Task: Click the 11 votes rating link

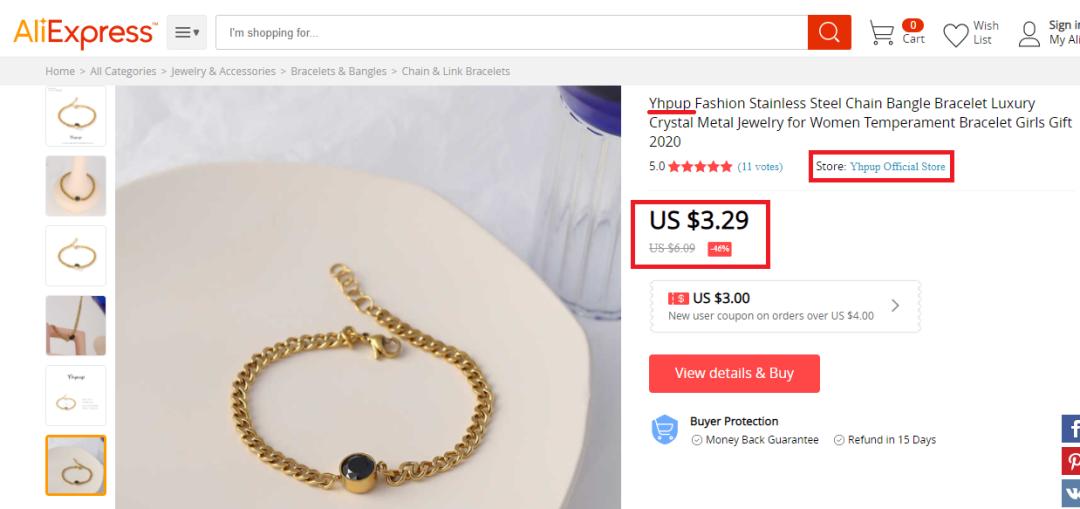Action: [760, 167]
